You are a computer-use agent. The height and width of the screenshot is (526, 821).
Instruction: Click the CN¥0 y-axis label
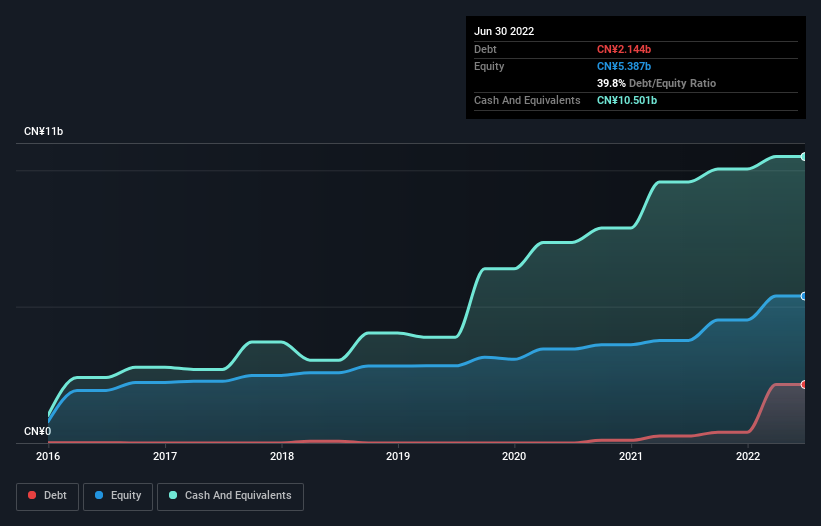pos(38,431)
